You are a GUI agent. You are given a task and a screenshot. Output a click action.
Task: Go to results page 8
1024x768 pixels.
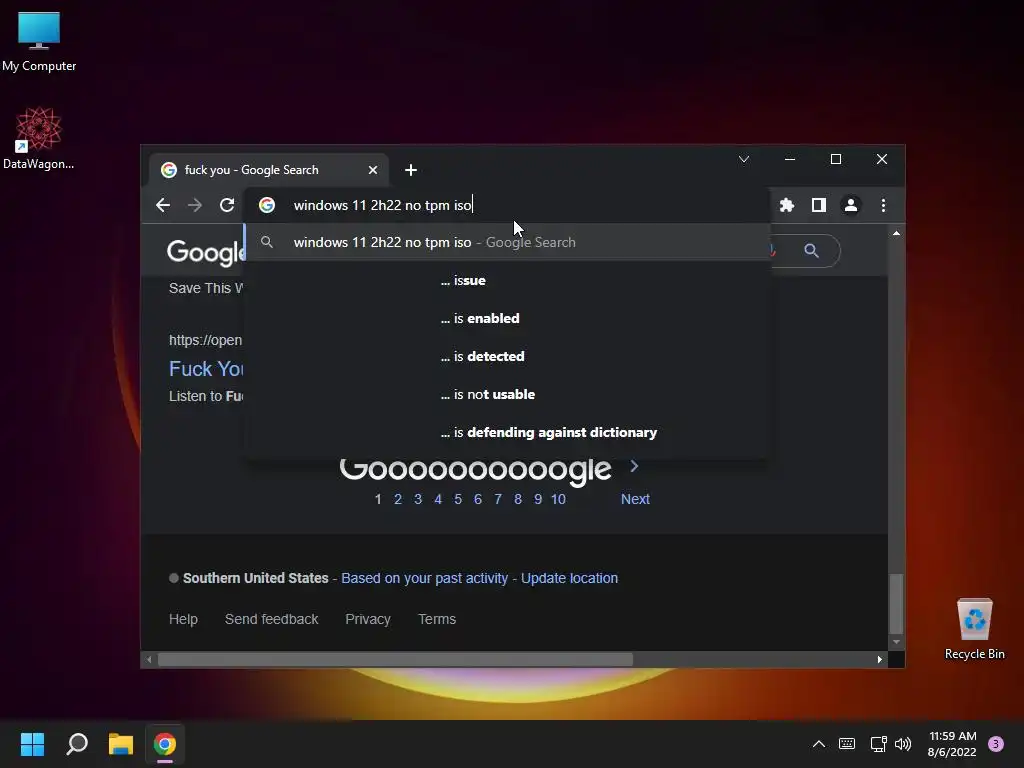pos(518,499)
